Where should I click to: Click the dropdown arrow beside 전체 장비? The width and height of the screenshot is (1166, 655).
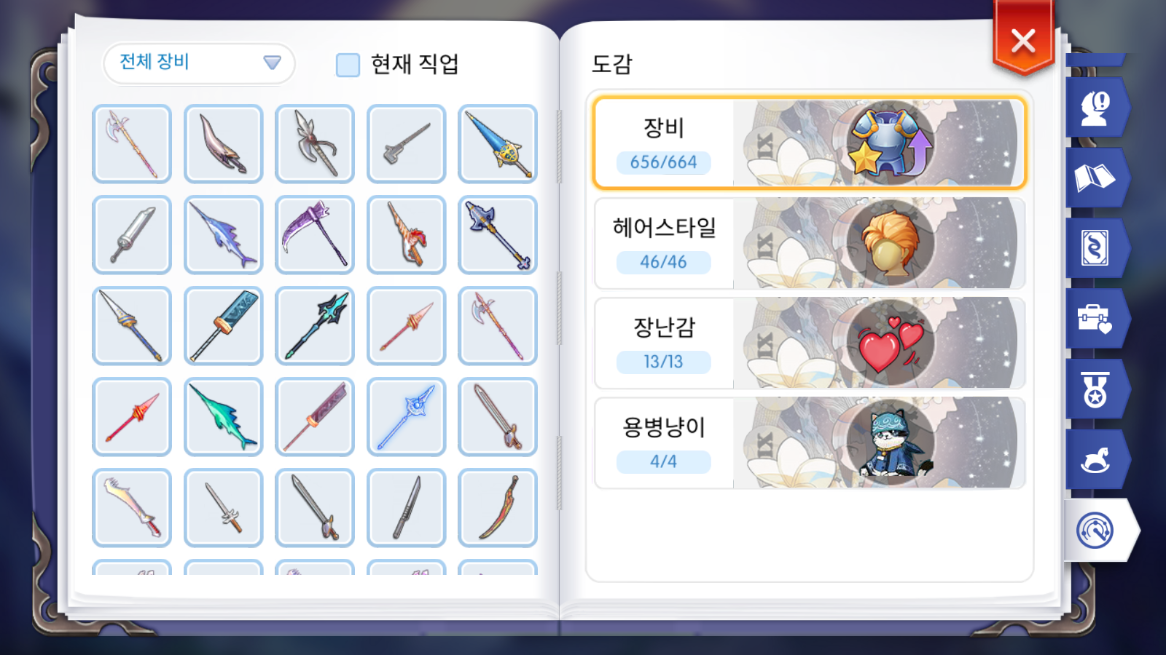click(x=272, y=62)
